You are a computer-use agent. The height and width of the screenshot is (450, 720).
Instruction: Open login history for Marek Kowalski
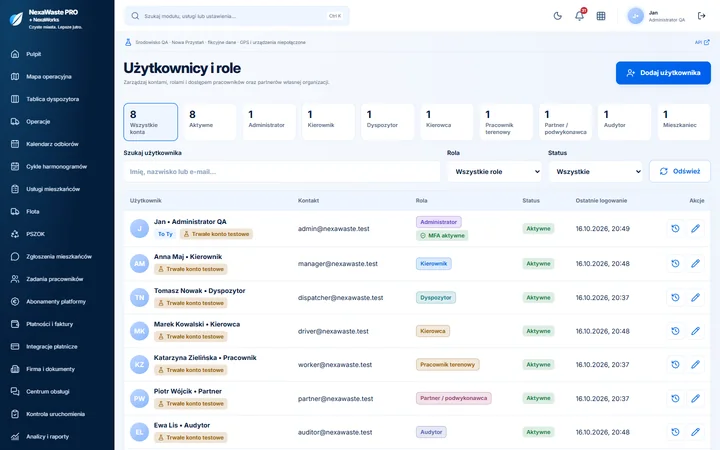click(x=675, y=331)
